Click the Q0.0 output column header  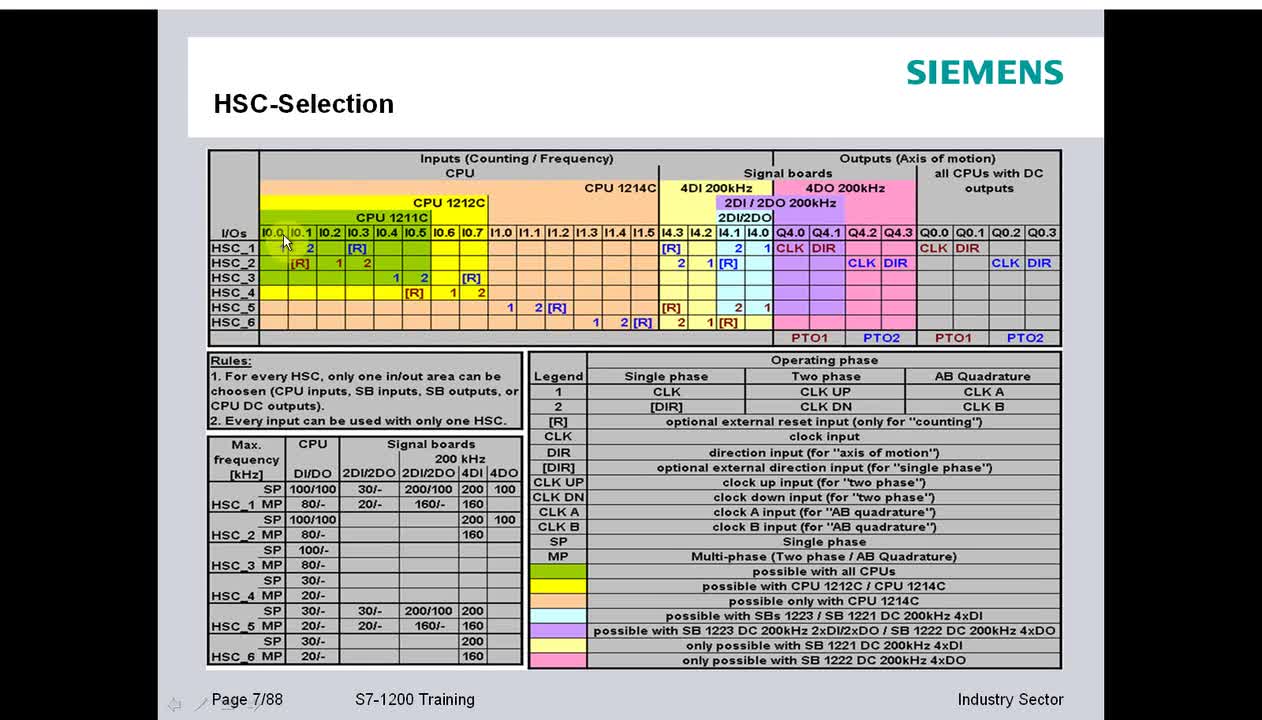click(x=935, y=233)
